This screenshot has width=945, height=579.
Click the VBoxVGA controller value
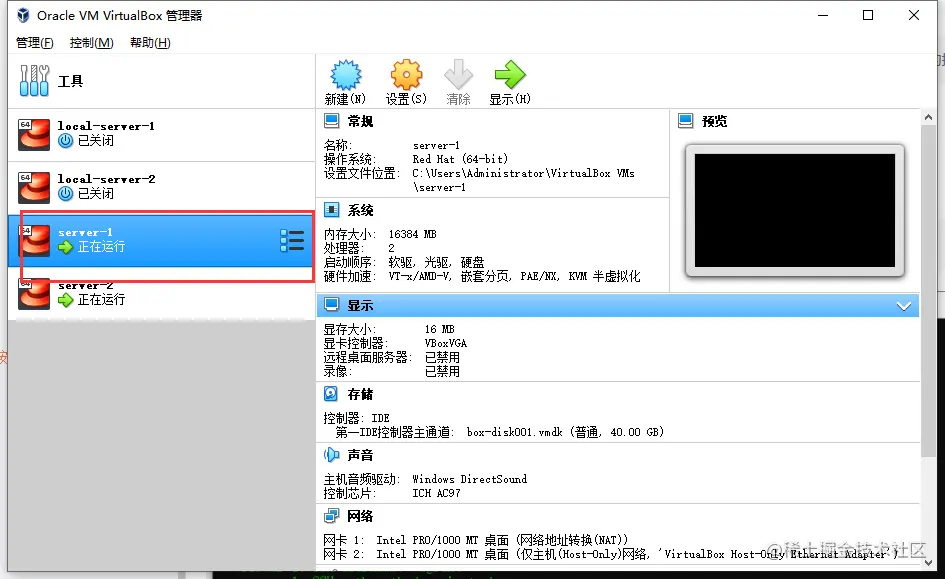pos(445,343)
